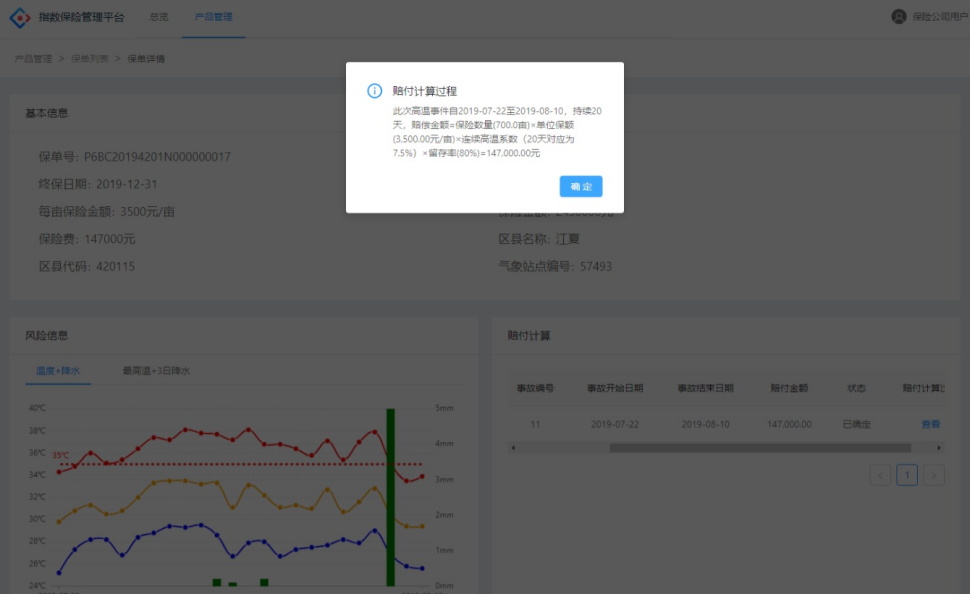This screenshot has width=970, height=594.
Task: Click the left scroll arrow under the payout table
Action: tap(511, 448)
